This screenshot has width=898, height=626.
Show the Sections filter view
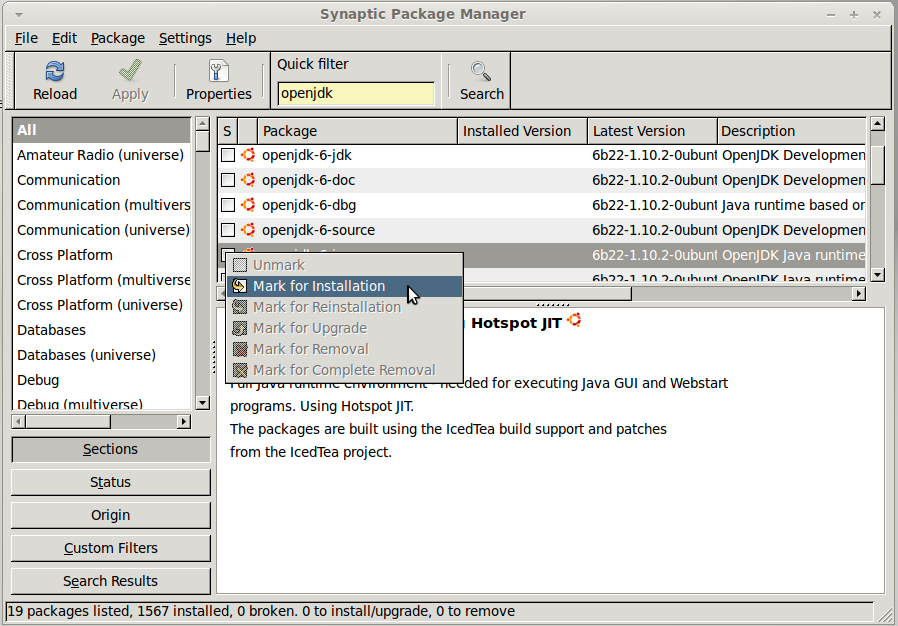coord(111,449)
